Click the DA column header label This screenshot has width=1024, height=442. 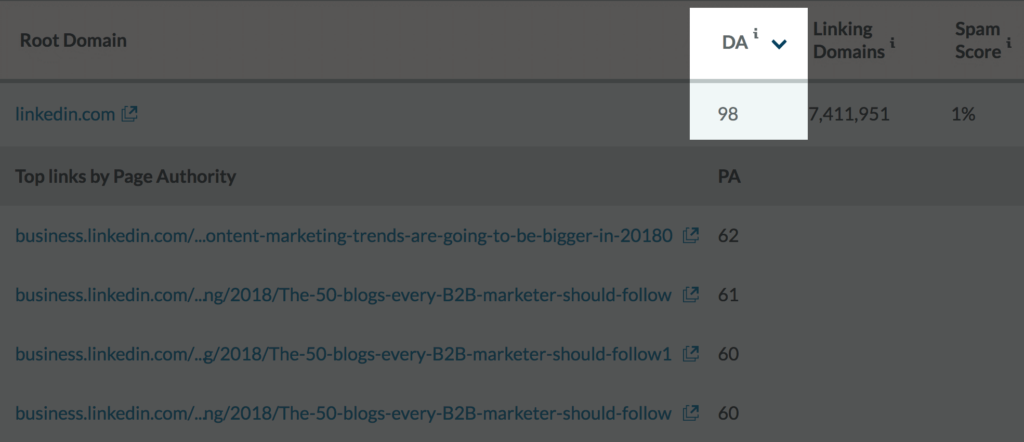(734, 42)
